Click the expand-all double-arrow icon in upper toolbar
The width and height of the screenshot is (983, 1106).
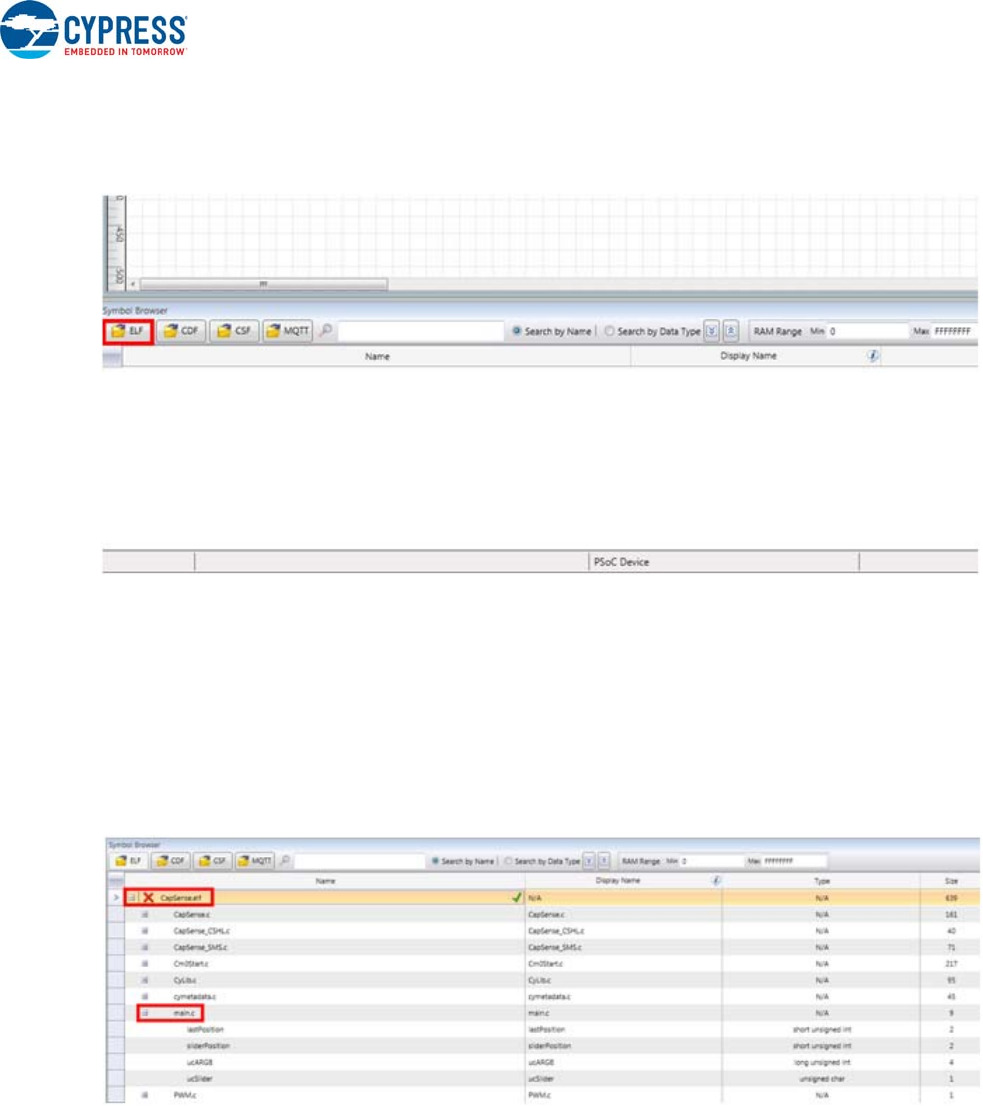click(x=711, y=332)
